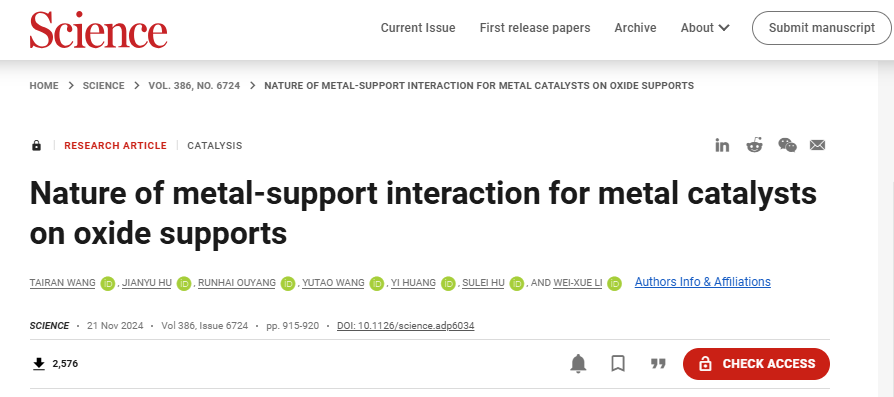Open the DOI 10.1126/science.adp6034 link
Image resolution: width=894 pixels, height=397 pixels.
click(405, 326)
